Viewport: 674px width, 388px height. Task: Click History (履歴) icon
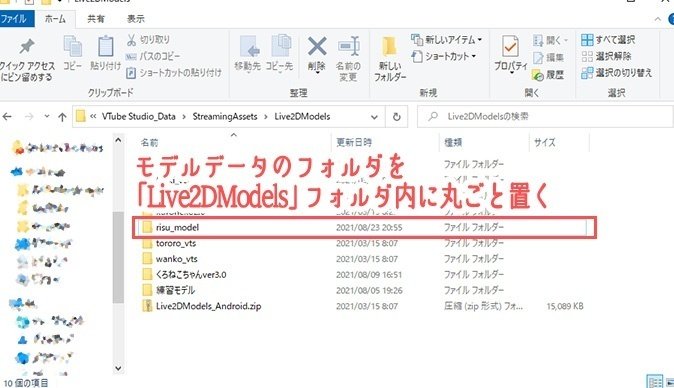pyautogui.click(x=538, y=75)
